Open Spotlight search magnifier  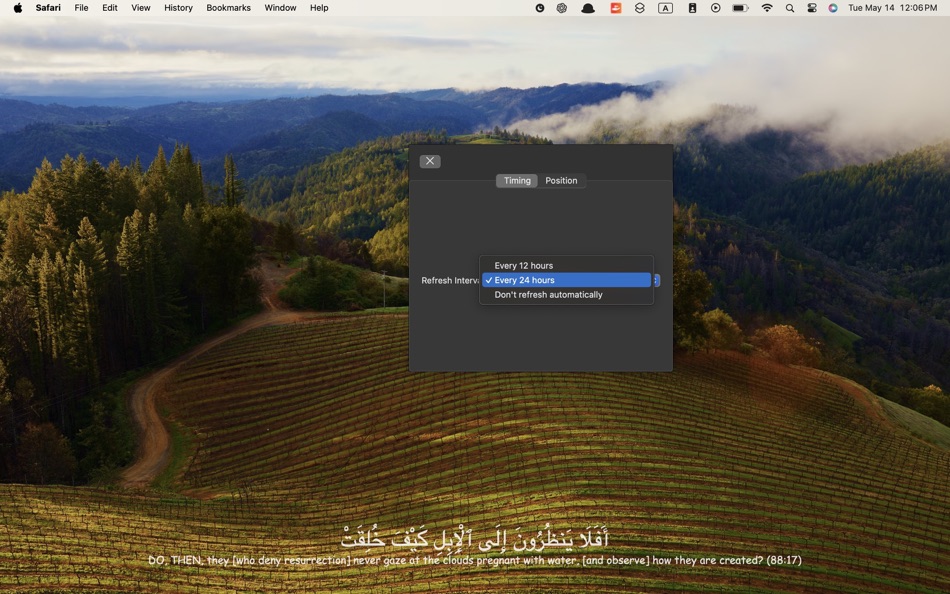pos(789,8)
